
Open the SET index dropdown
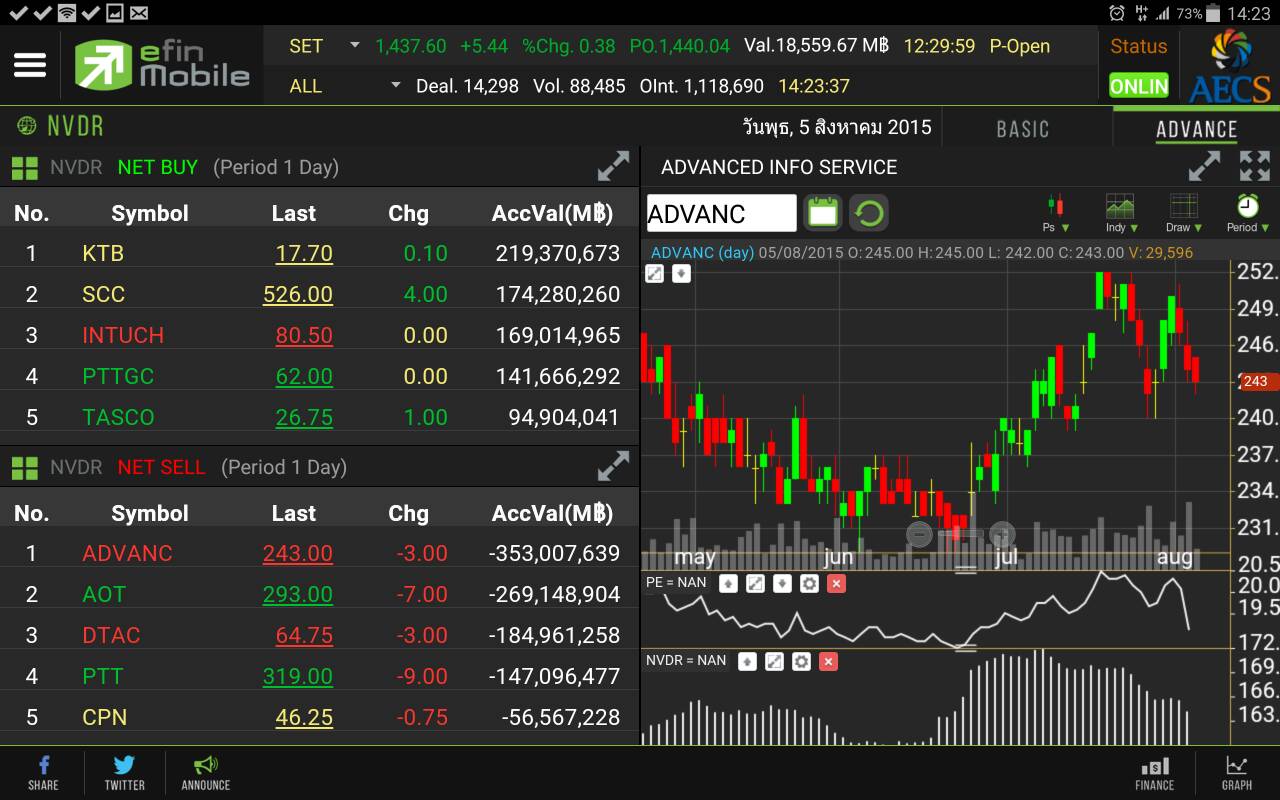(x=324, y=46)
